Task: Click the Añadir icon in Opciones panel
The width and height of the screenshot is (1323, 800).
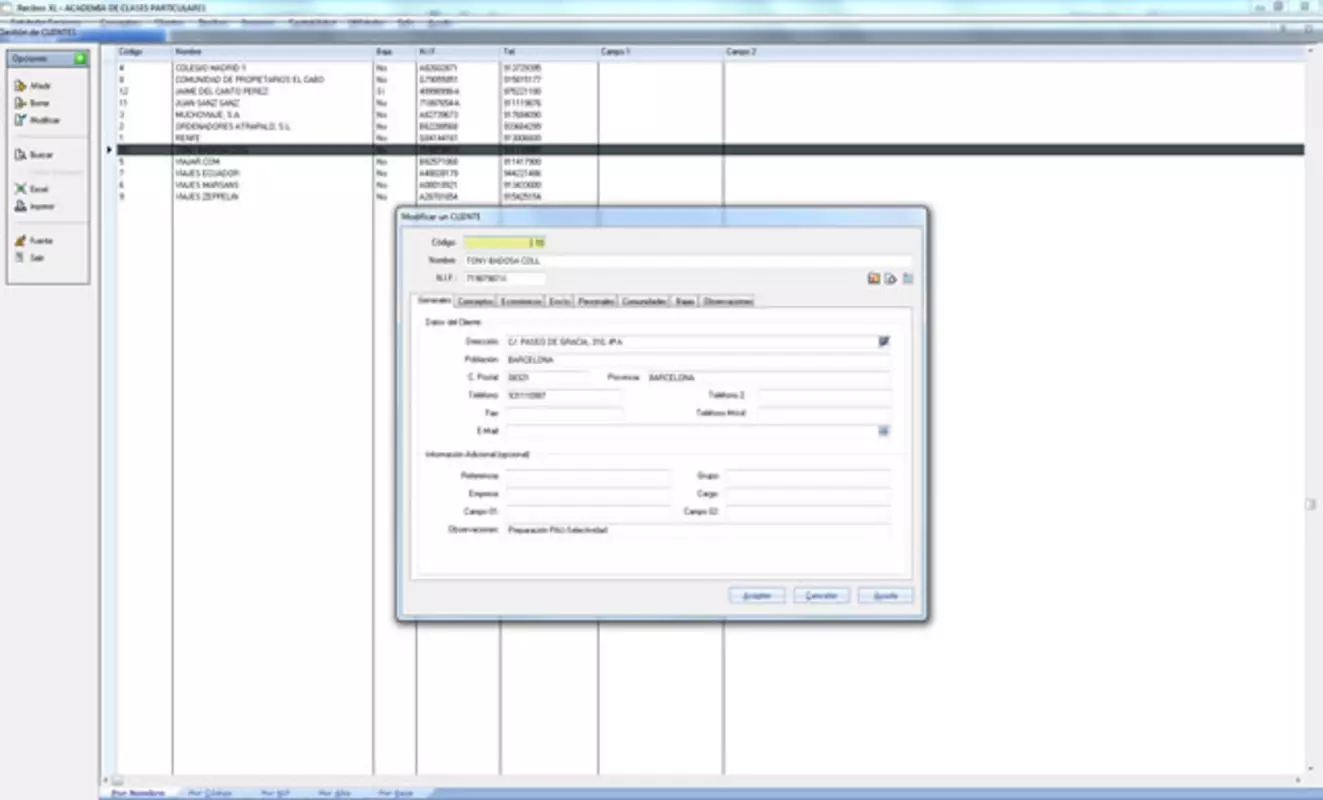Action: click(20, 86)
